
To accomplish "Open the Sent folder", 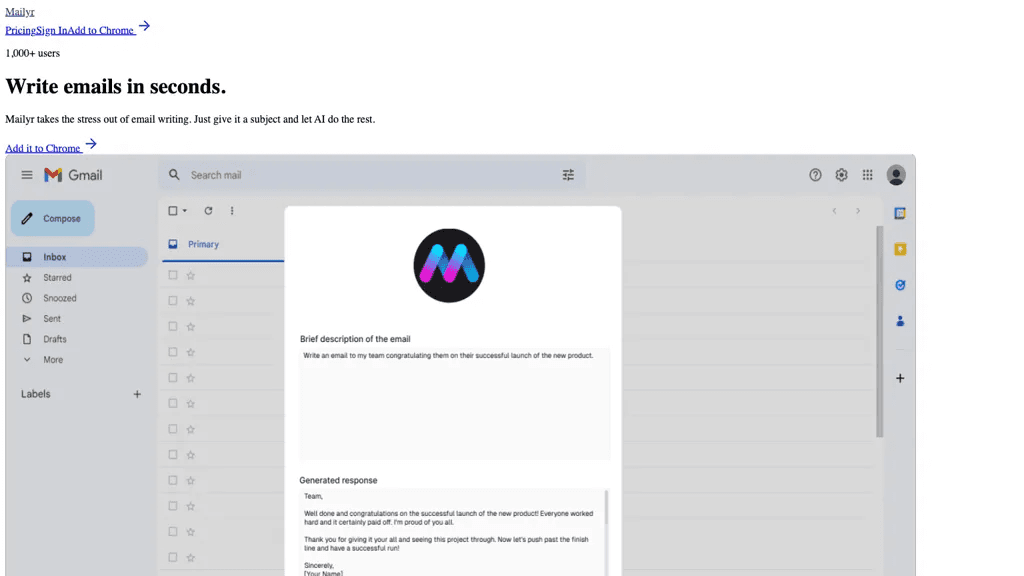I will [52, 319].
